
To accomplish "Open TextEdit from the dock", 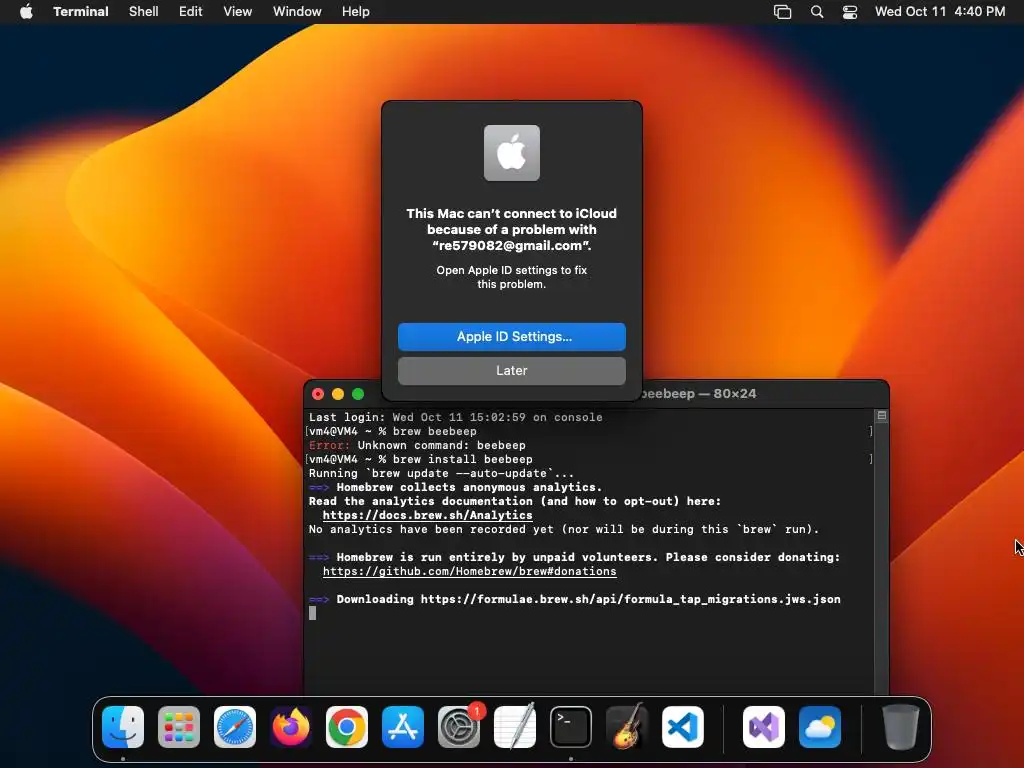I will 515,727.
